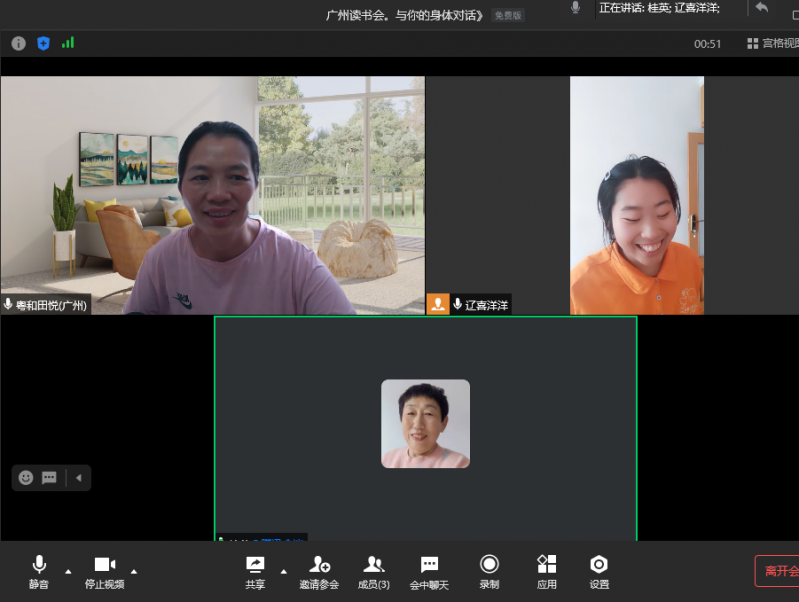The width and height of the screenshot is (799, 602).
Task: Collapse the floating reaction bar arrow
Action: coord(78,478)
